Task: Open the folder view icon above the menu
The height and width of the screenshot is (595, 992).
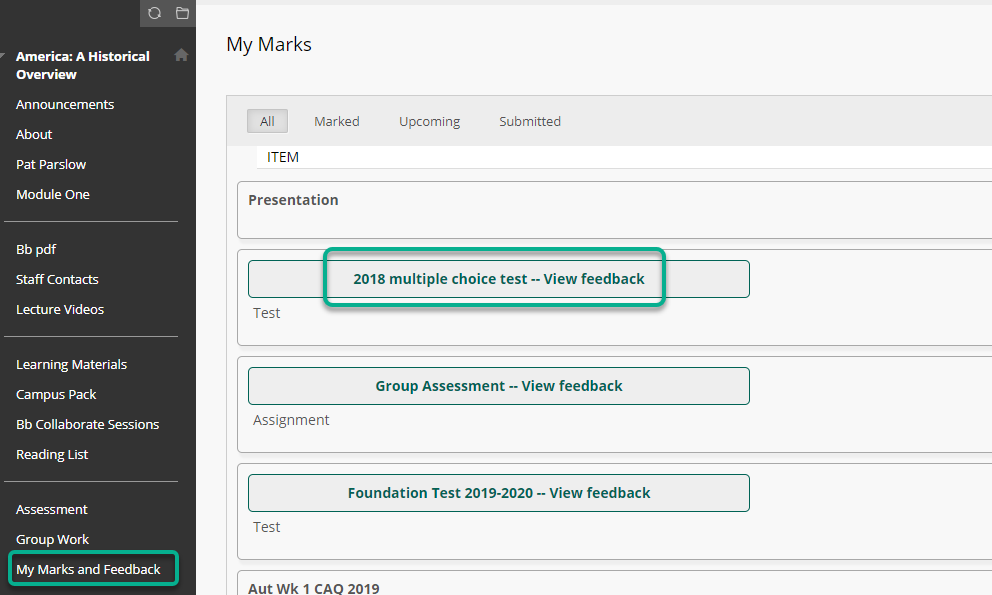Action: point(182,13)
